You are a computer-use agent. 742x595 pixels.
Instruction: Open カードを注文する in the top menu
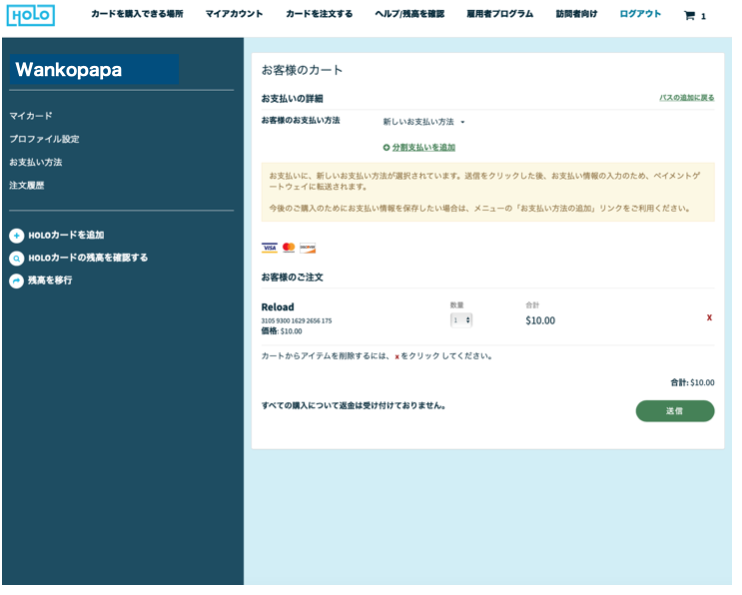click(x=319, y=14)
